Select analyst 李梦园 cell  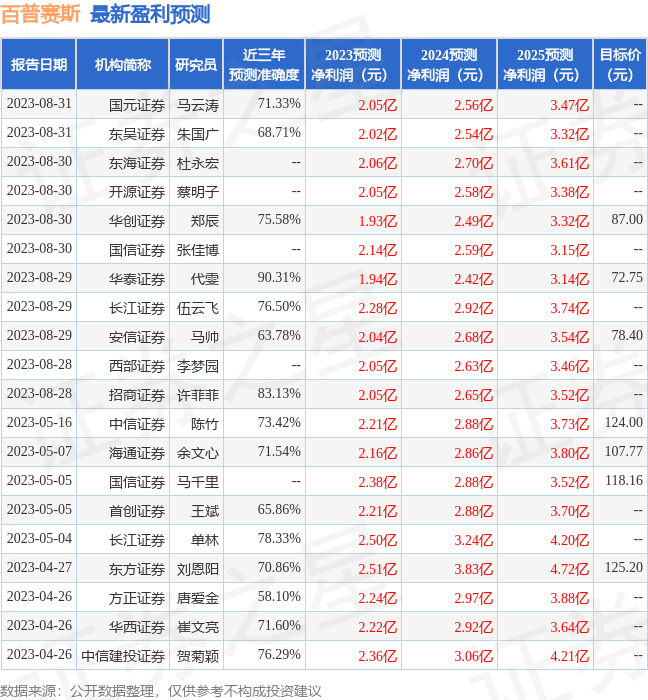tap(198, 366)
